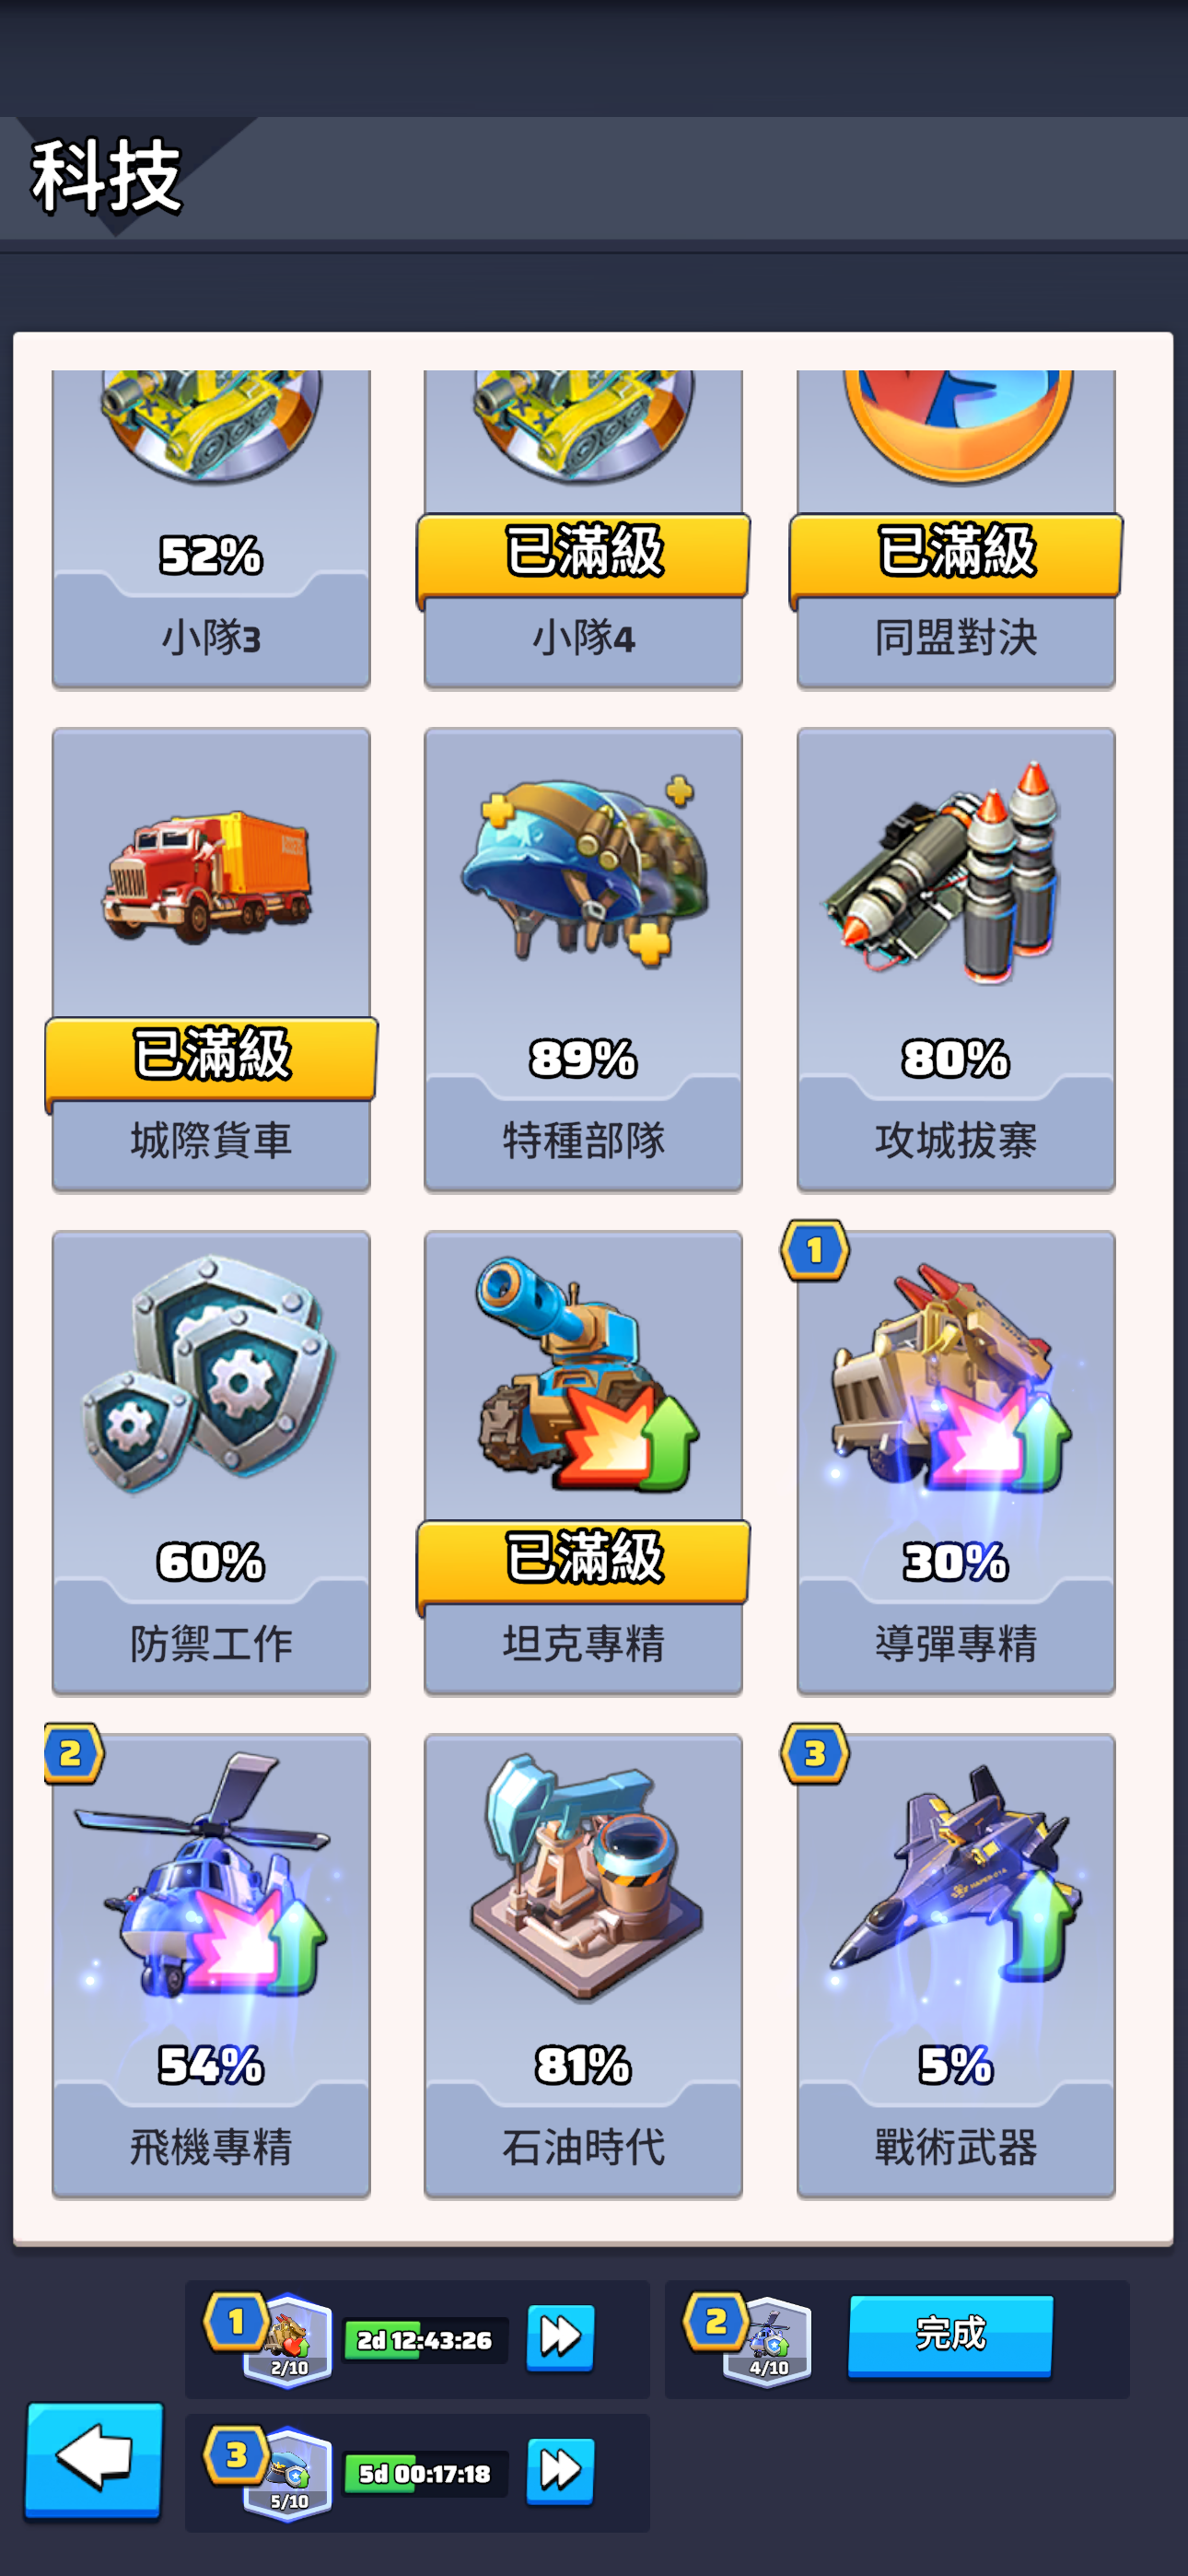Viewport: 1188px width, 2576px height.
Task: Open the 飛機專精 helicopter technology
Action: (211, 1965)
